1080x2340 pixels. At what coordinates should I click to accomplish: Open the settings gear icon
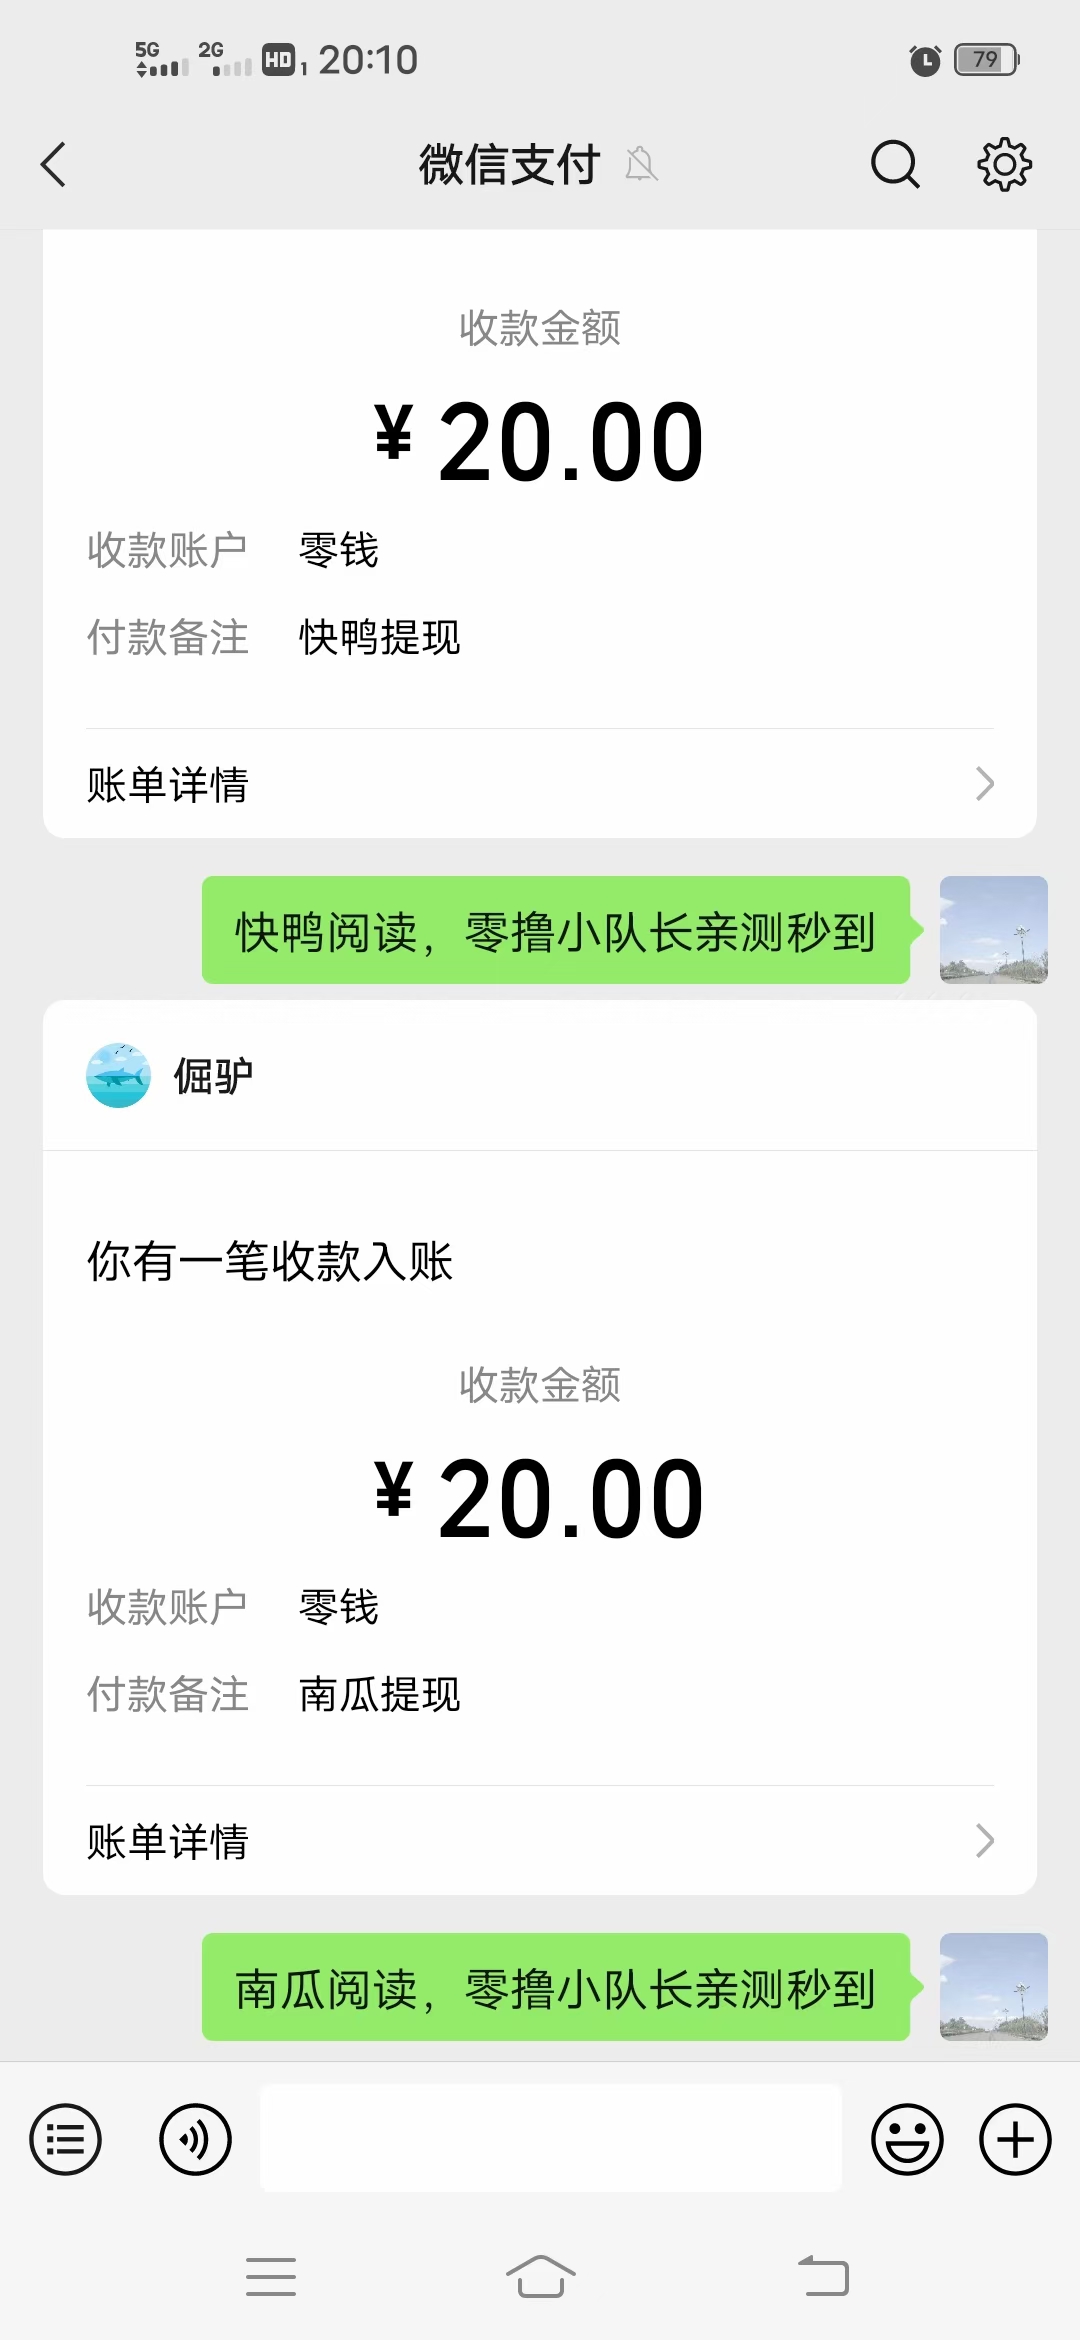click(x=1003, y=164)
